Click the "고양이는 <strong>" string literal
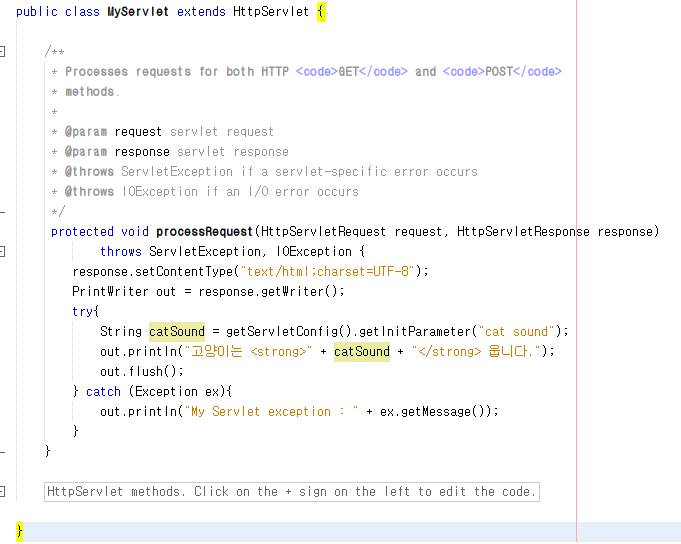 (x=248, y=351)
